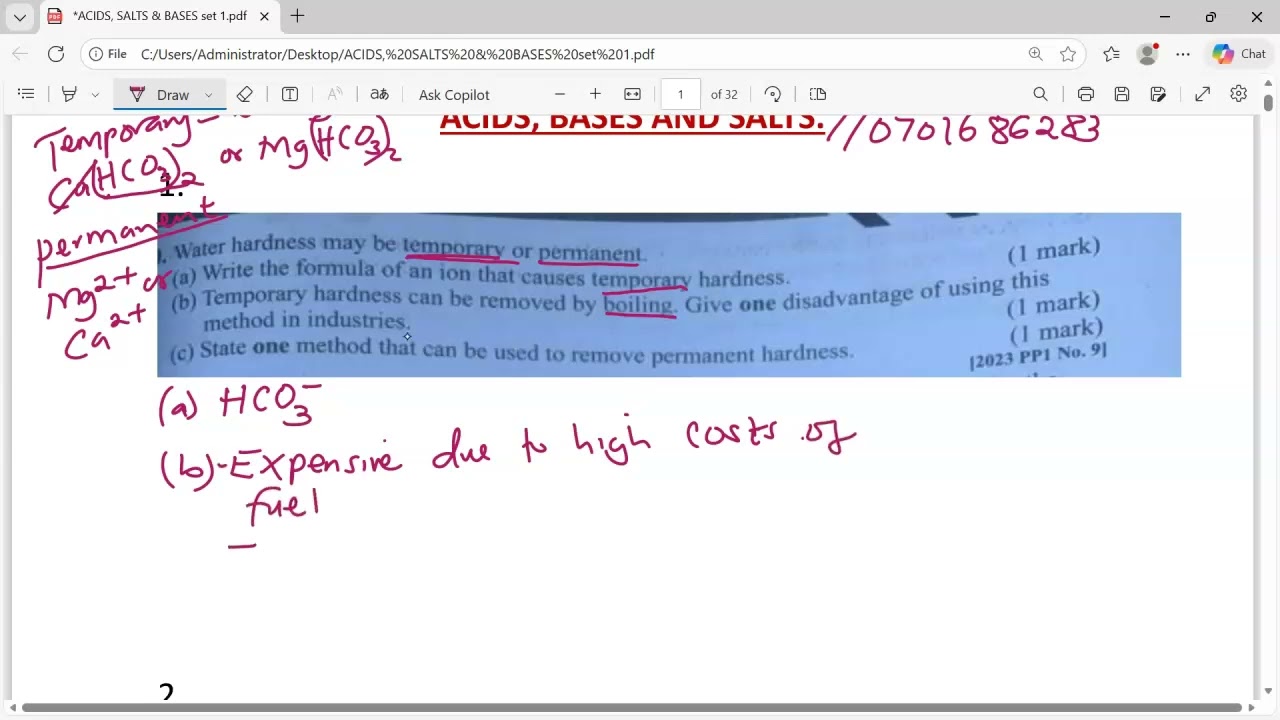Select the Highlight tool
Screen dimensions: 1280x720
pos(69,94)
